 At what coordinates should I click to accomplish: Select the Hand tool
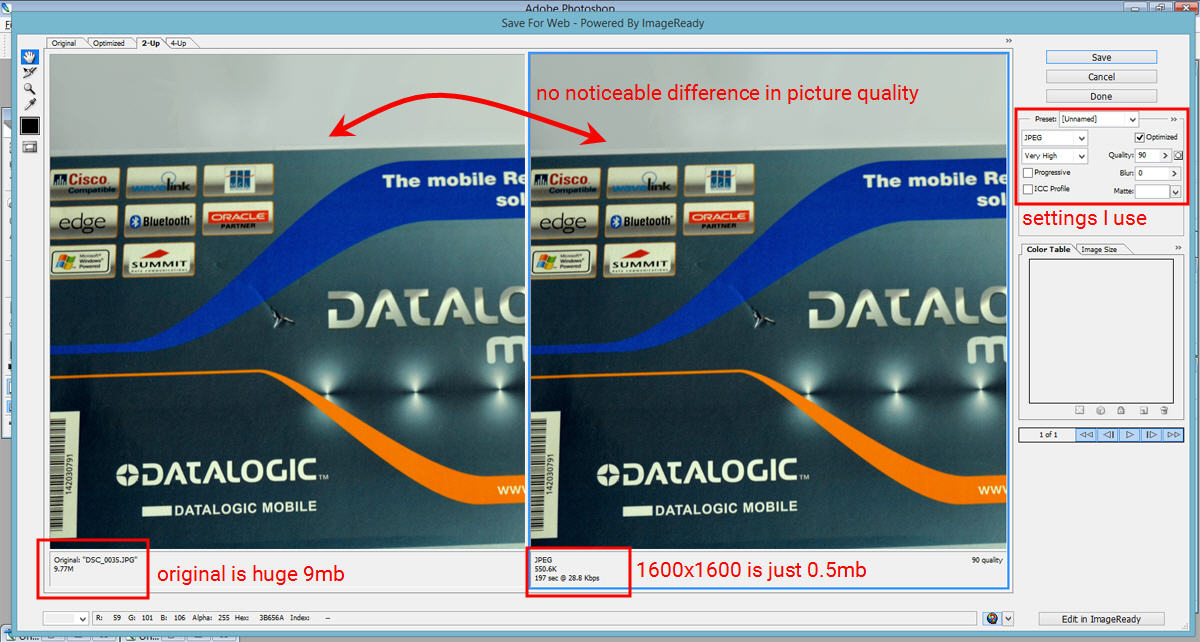(29, 56)
